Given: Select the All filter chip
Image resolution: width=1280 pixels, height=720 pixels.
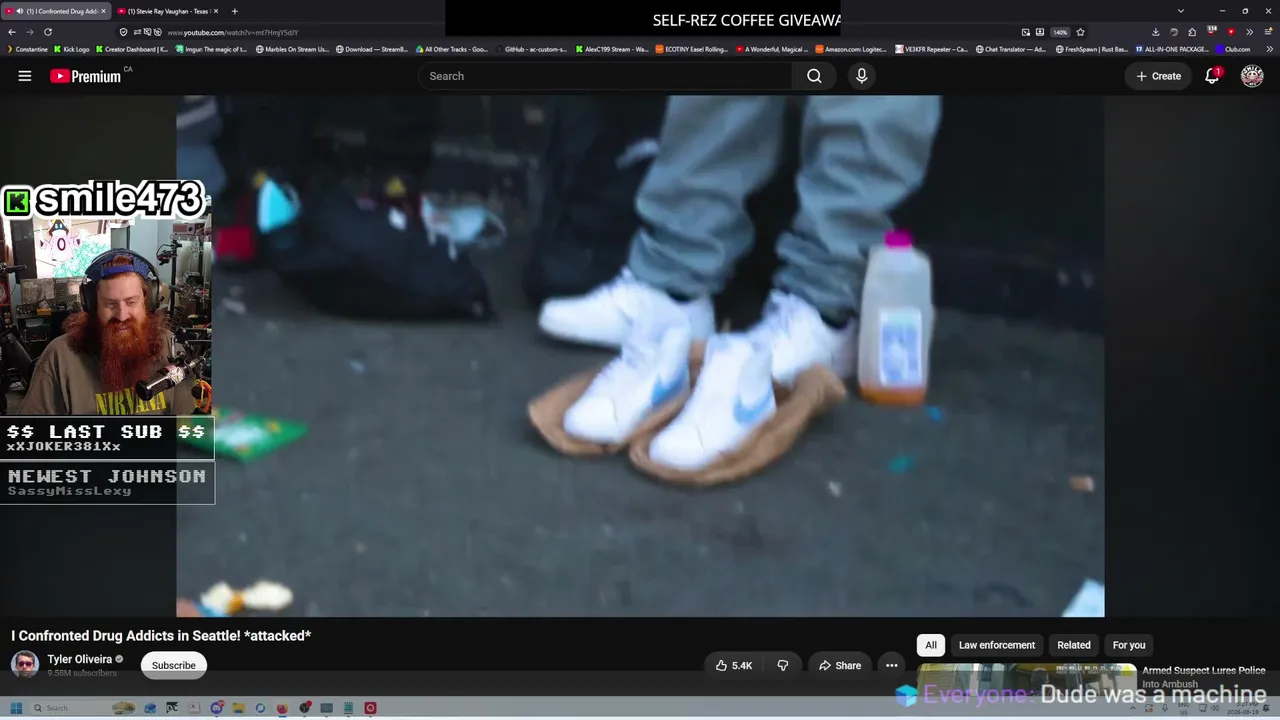Looking at the screenshot, I should coord(930,645).
